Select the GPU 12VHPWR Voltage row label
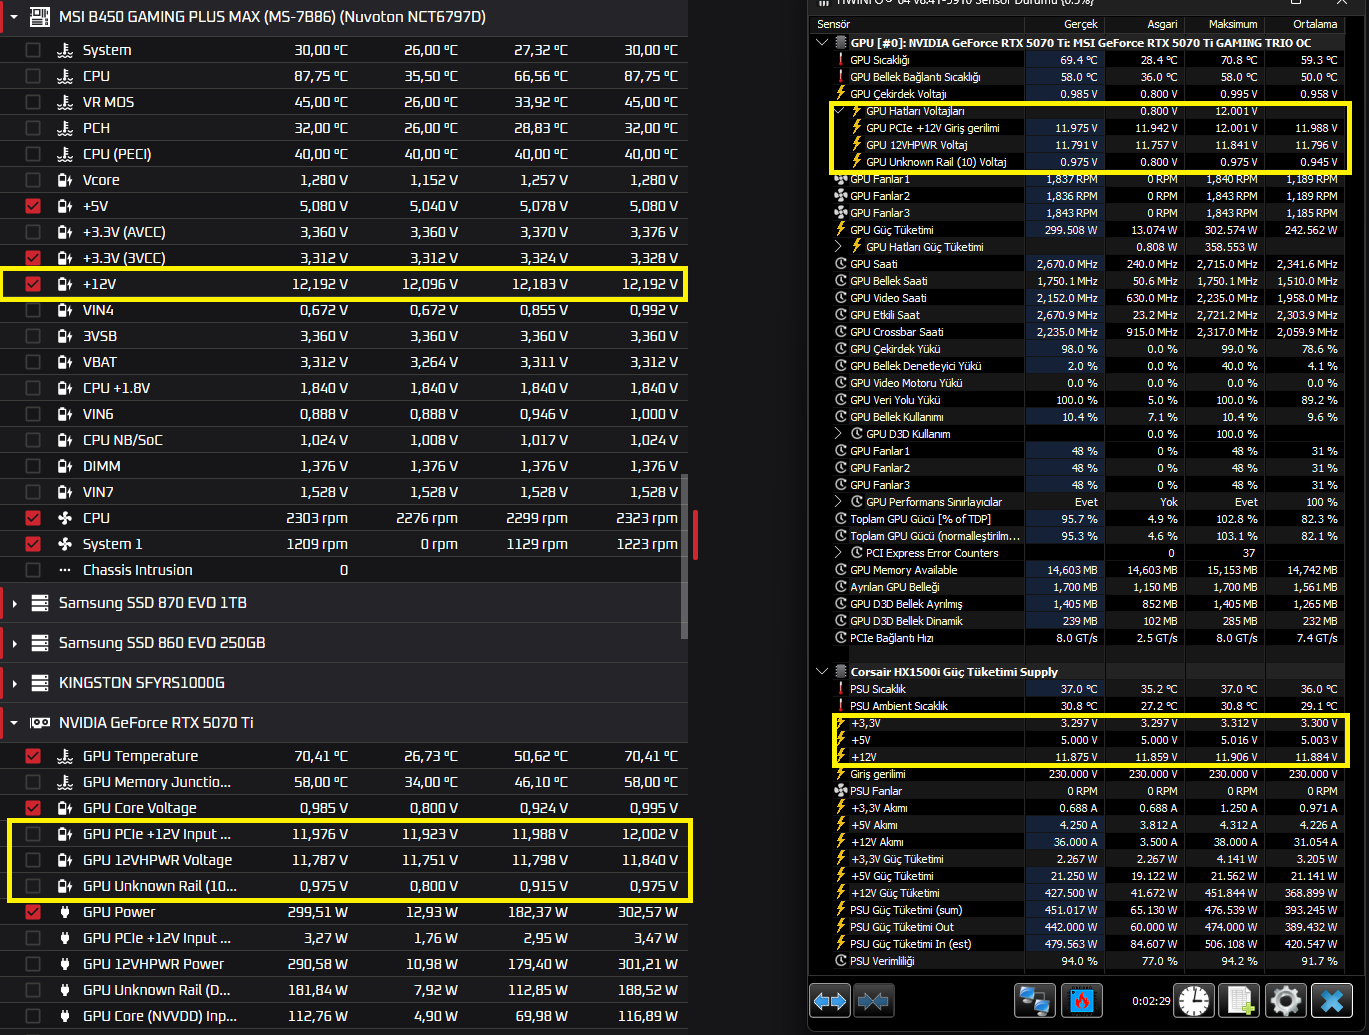This screenshot has height=1035, width=1369. (x=157, y=860)
